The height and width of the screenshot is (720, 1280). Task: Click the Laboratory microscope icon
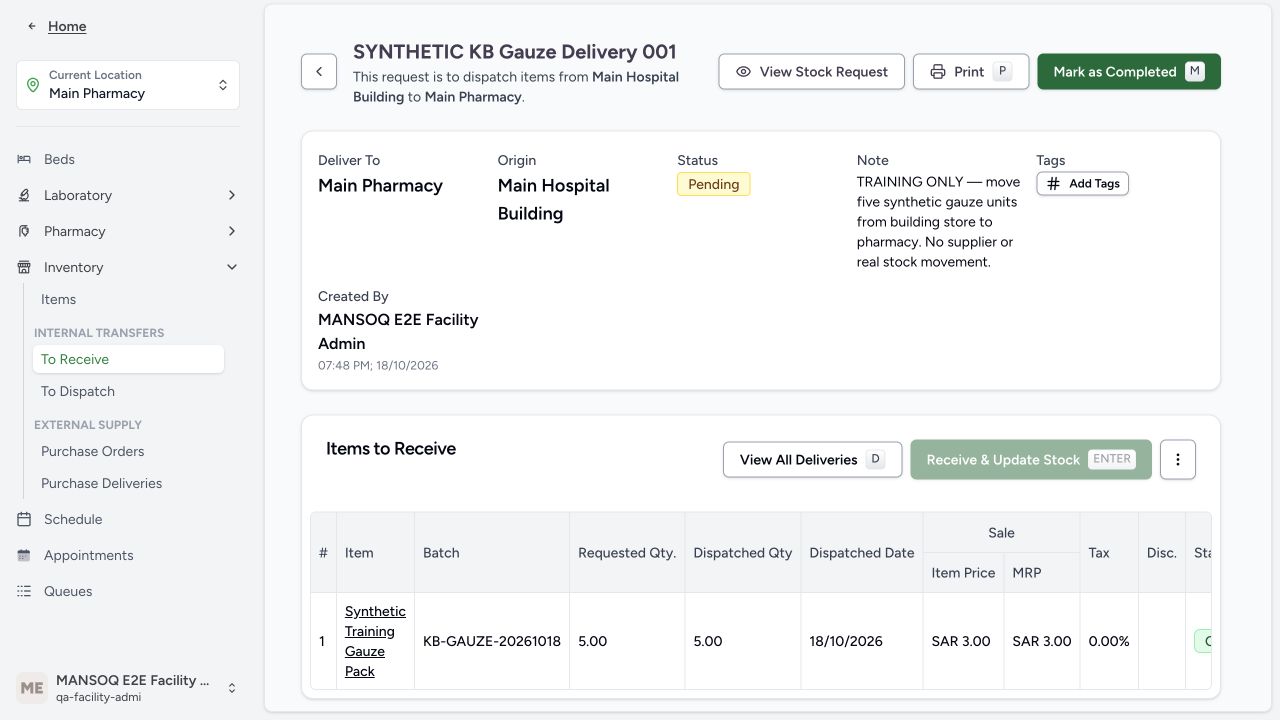[24, 195]
